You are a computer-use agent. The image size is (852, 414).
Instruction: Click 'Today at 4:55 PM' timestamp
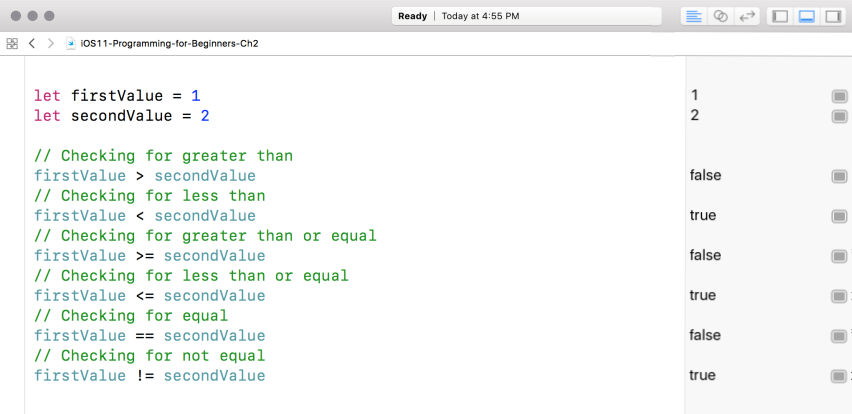pos(480,16)
